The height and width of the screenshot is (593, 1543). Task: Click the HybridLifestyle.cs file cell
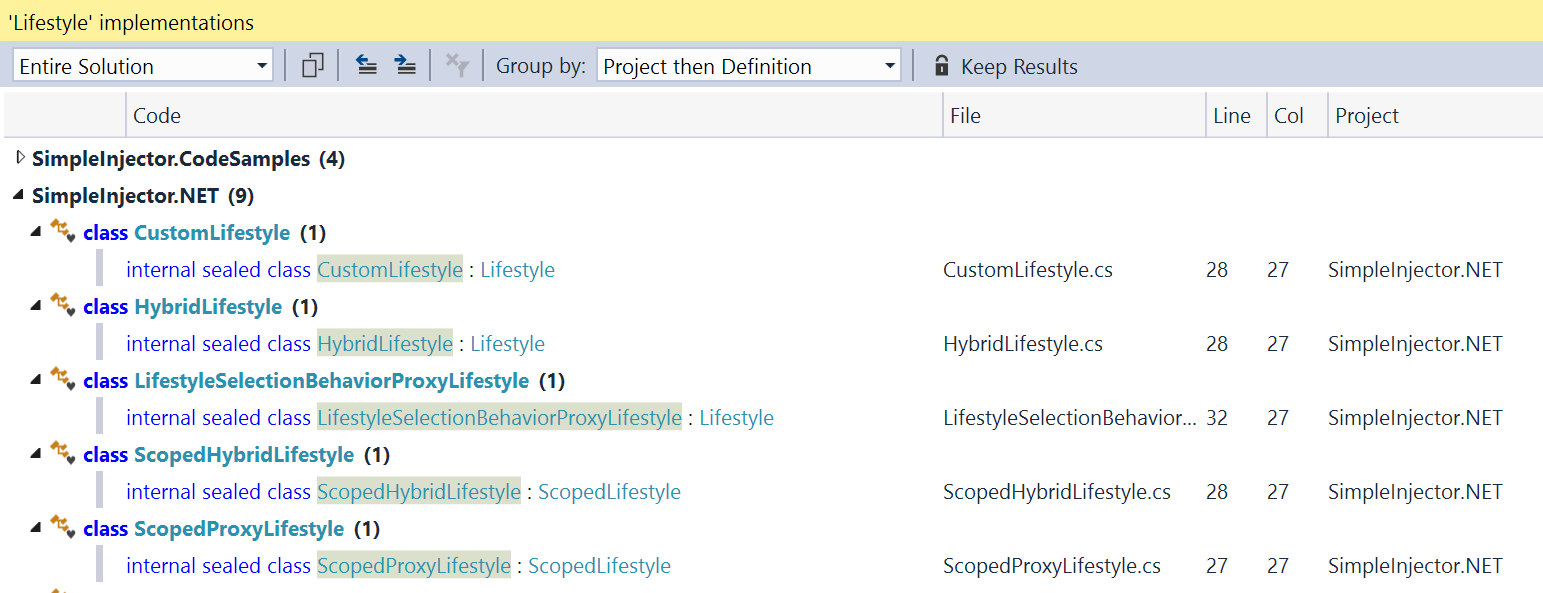click(1023, 344)
